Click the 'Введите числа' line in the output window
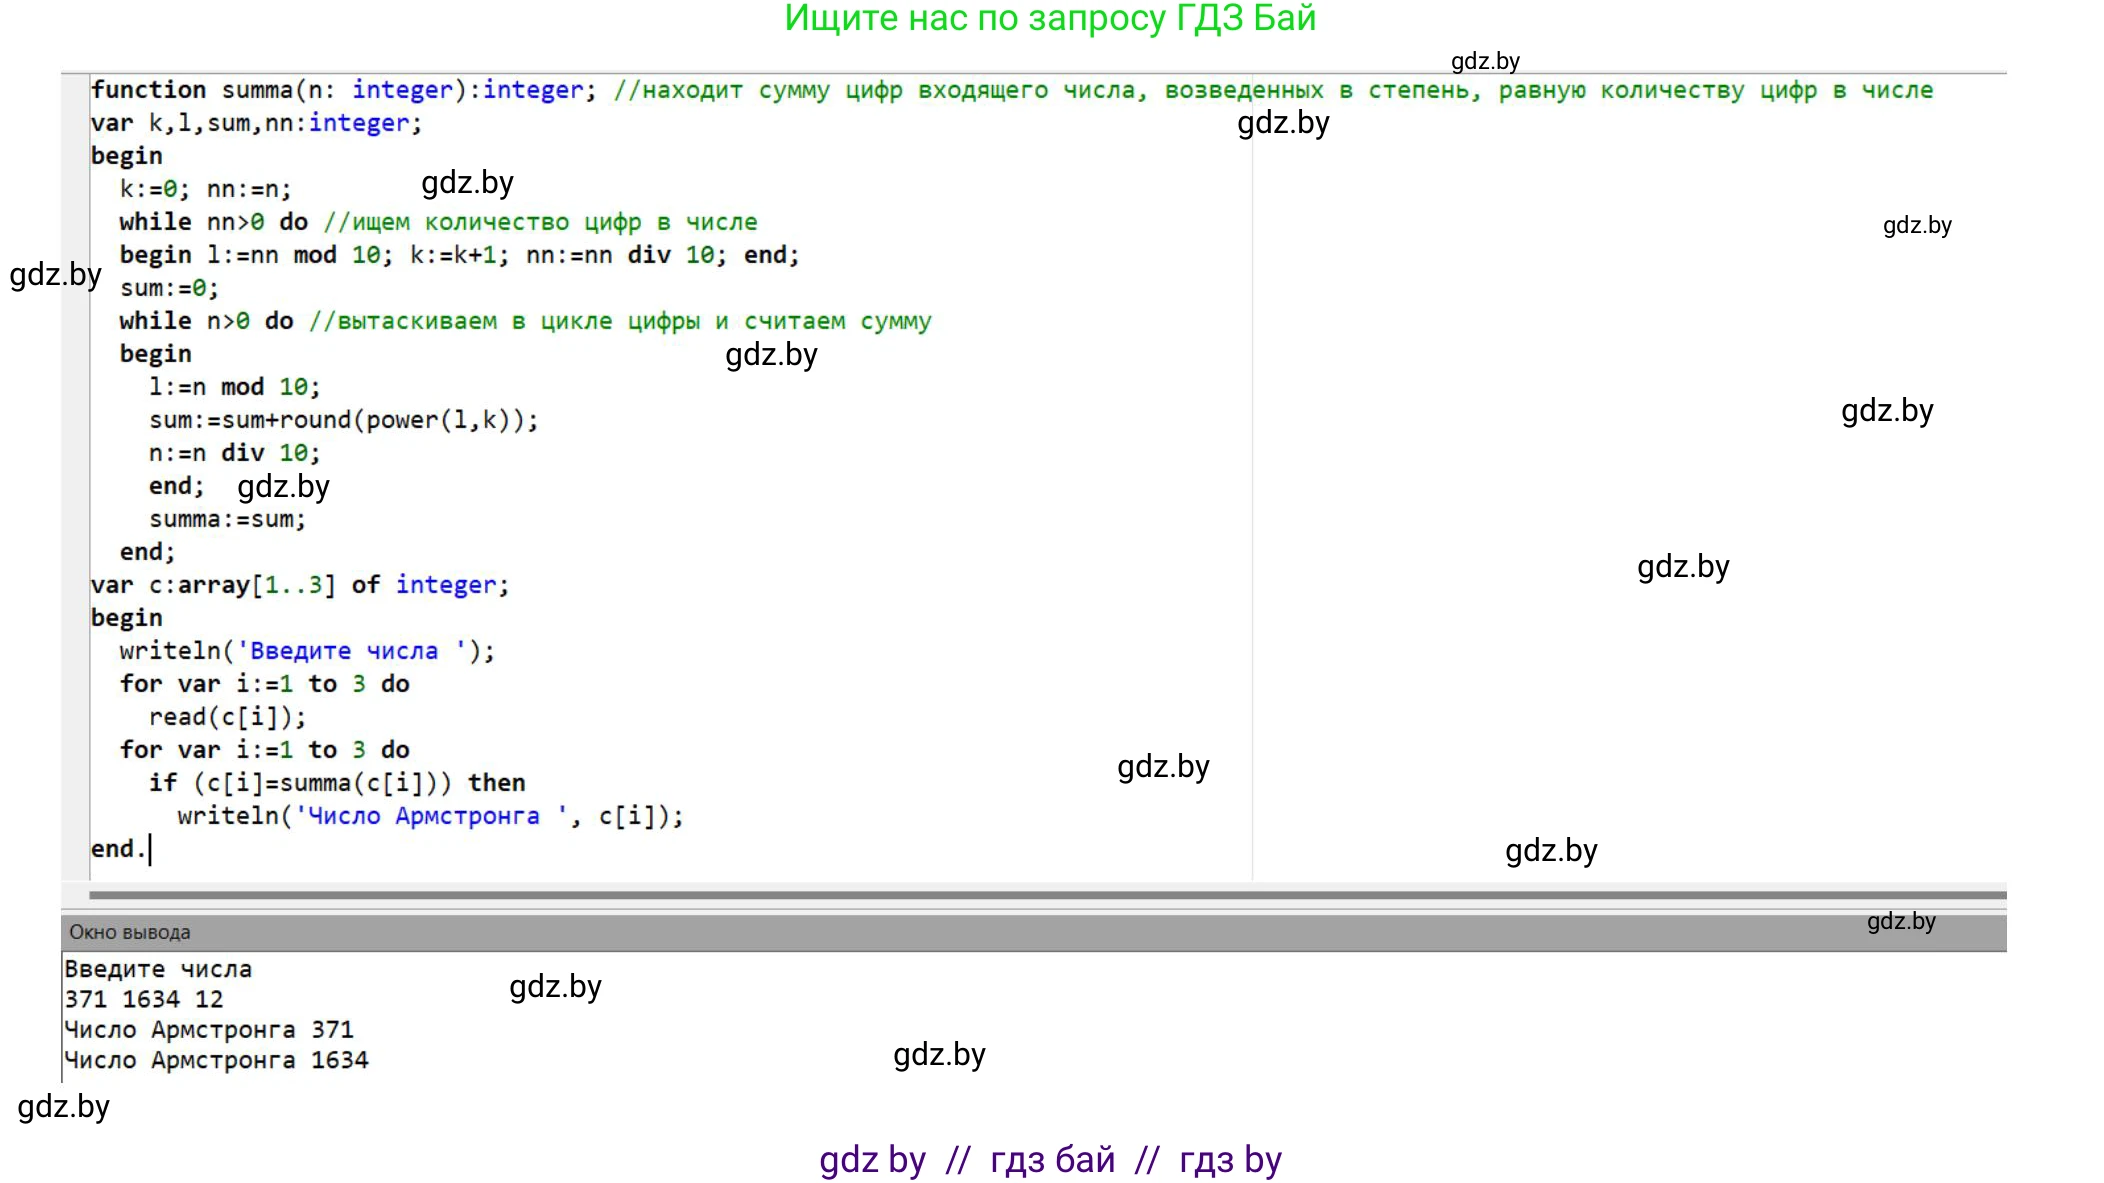This screenshot has width=2104, height=1183. pyautogui.click(x=158, y=969)
